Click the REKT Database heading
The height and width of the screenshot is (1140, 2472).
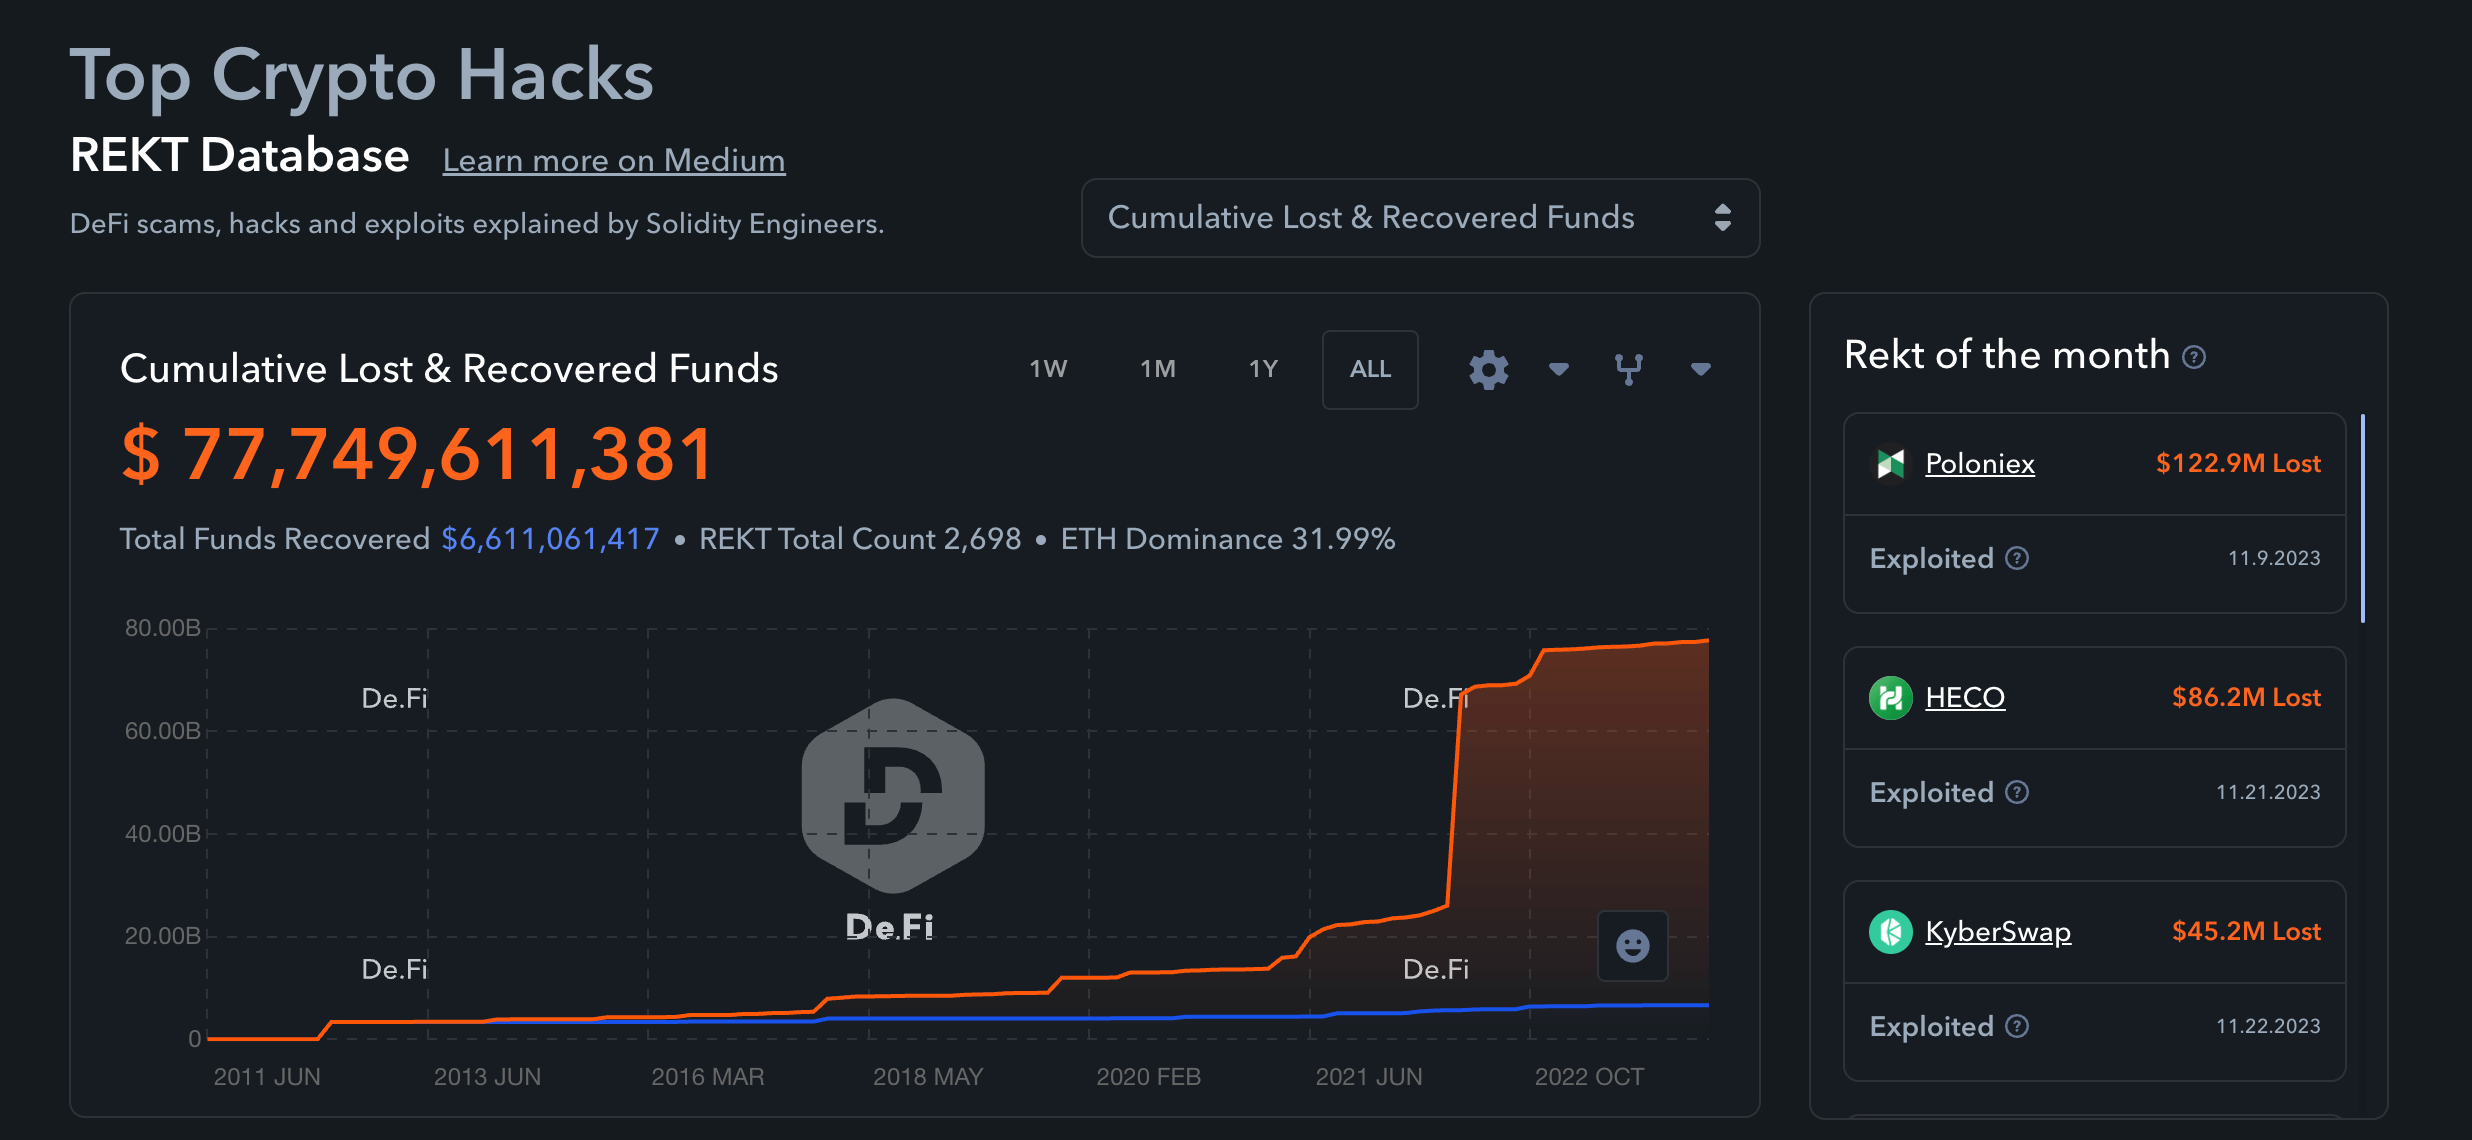pos(240,156)
